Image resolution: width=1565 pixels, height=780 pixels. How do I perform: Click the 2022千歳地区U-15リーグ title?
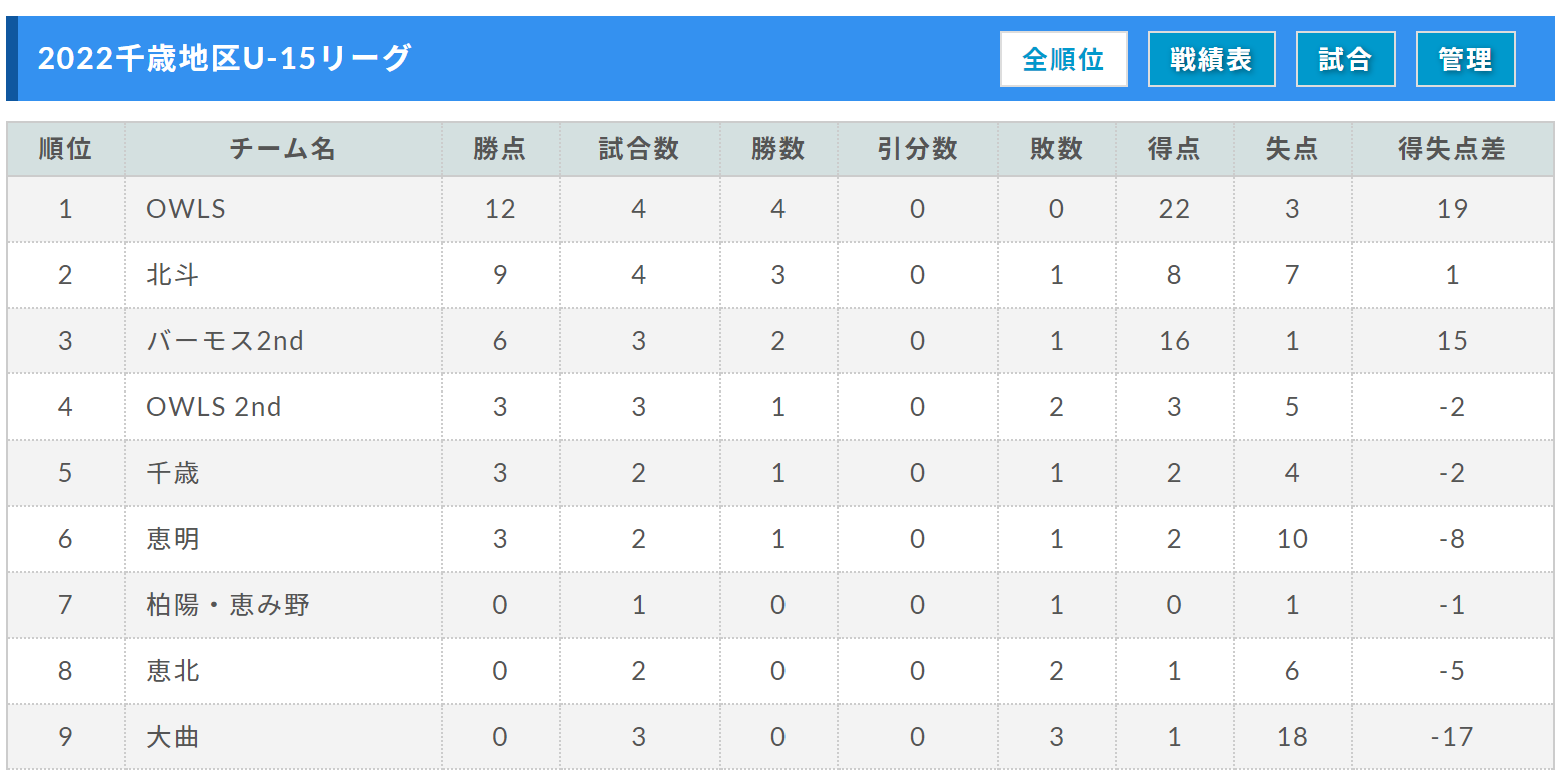[x=224, y=58]
